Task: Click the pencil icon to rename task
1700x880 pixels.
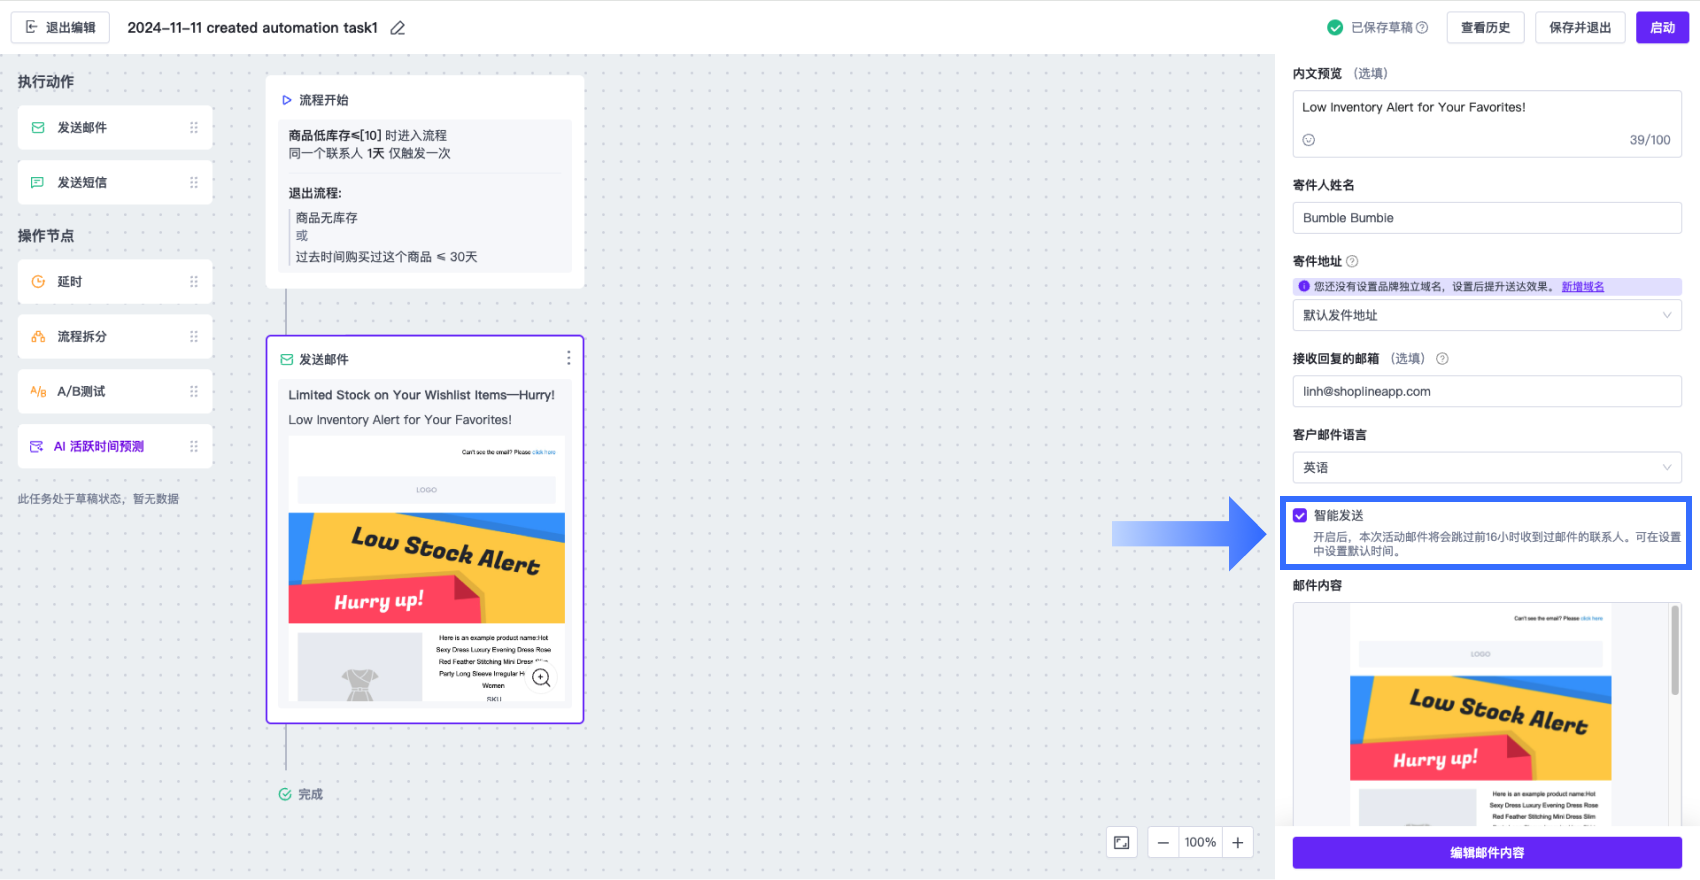Action: tap(398, 28)
